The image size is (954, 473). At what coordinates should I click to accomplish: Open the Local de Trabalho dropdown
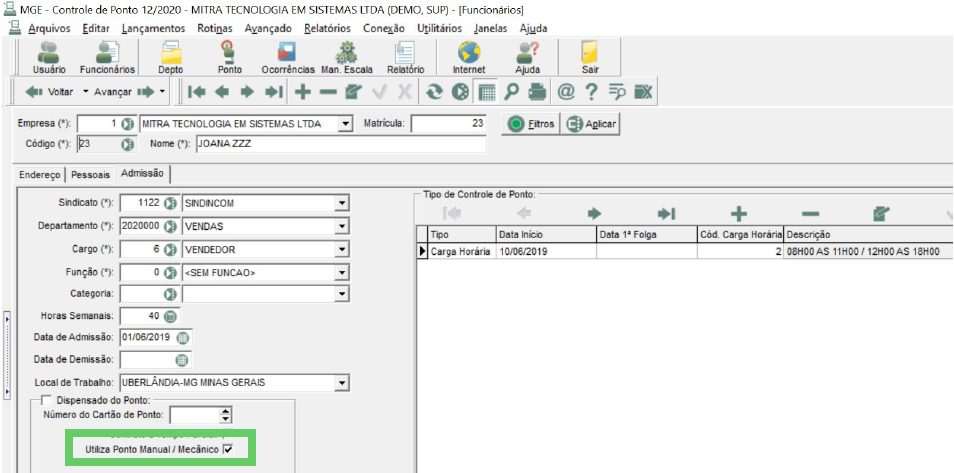343,383
